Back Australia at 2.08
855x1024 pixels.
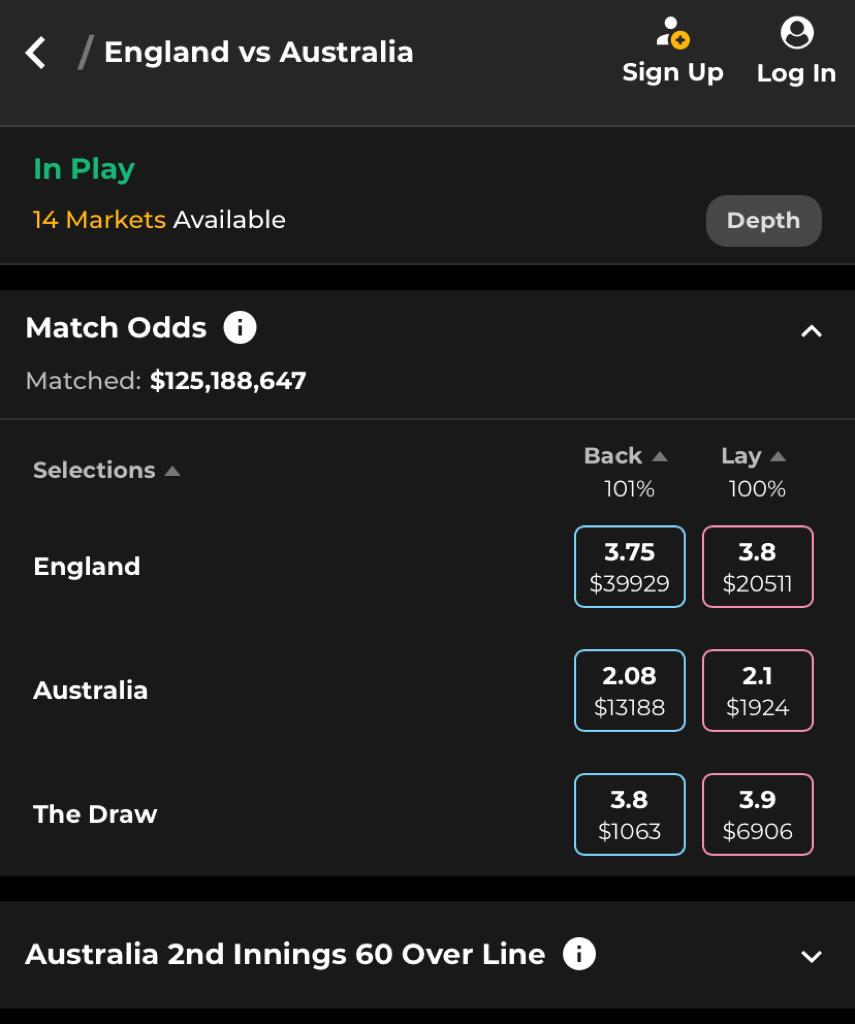(x=630, y=691)
